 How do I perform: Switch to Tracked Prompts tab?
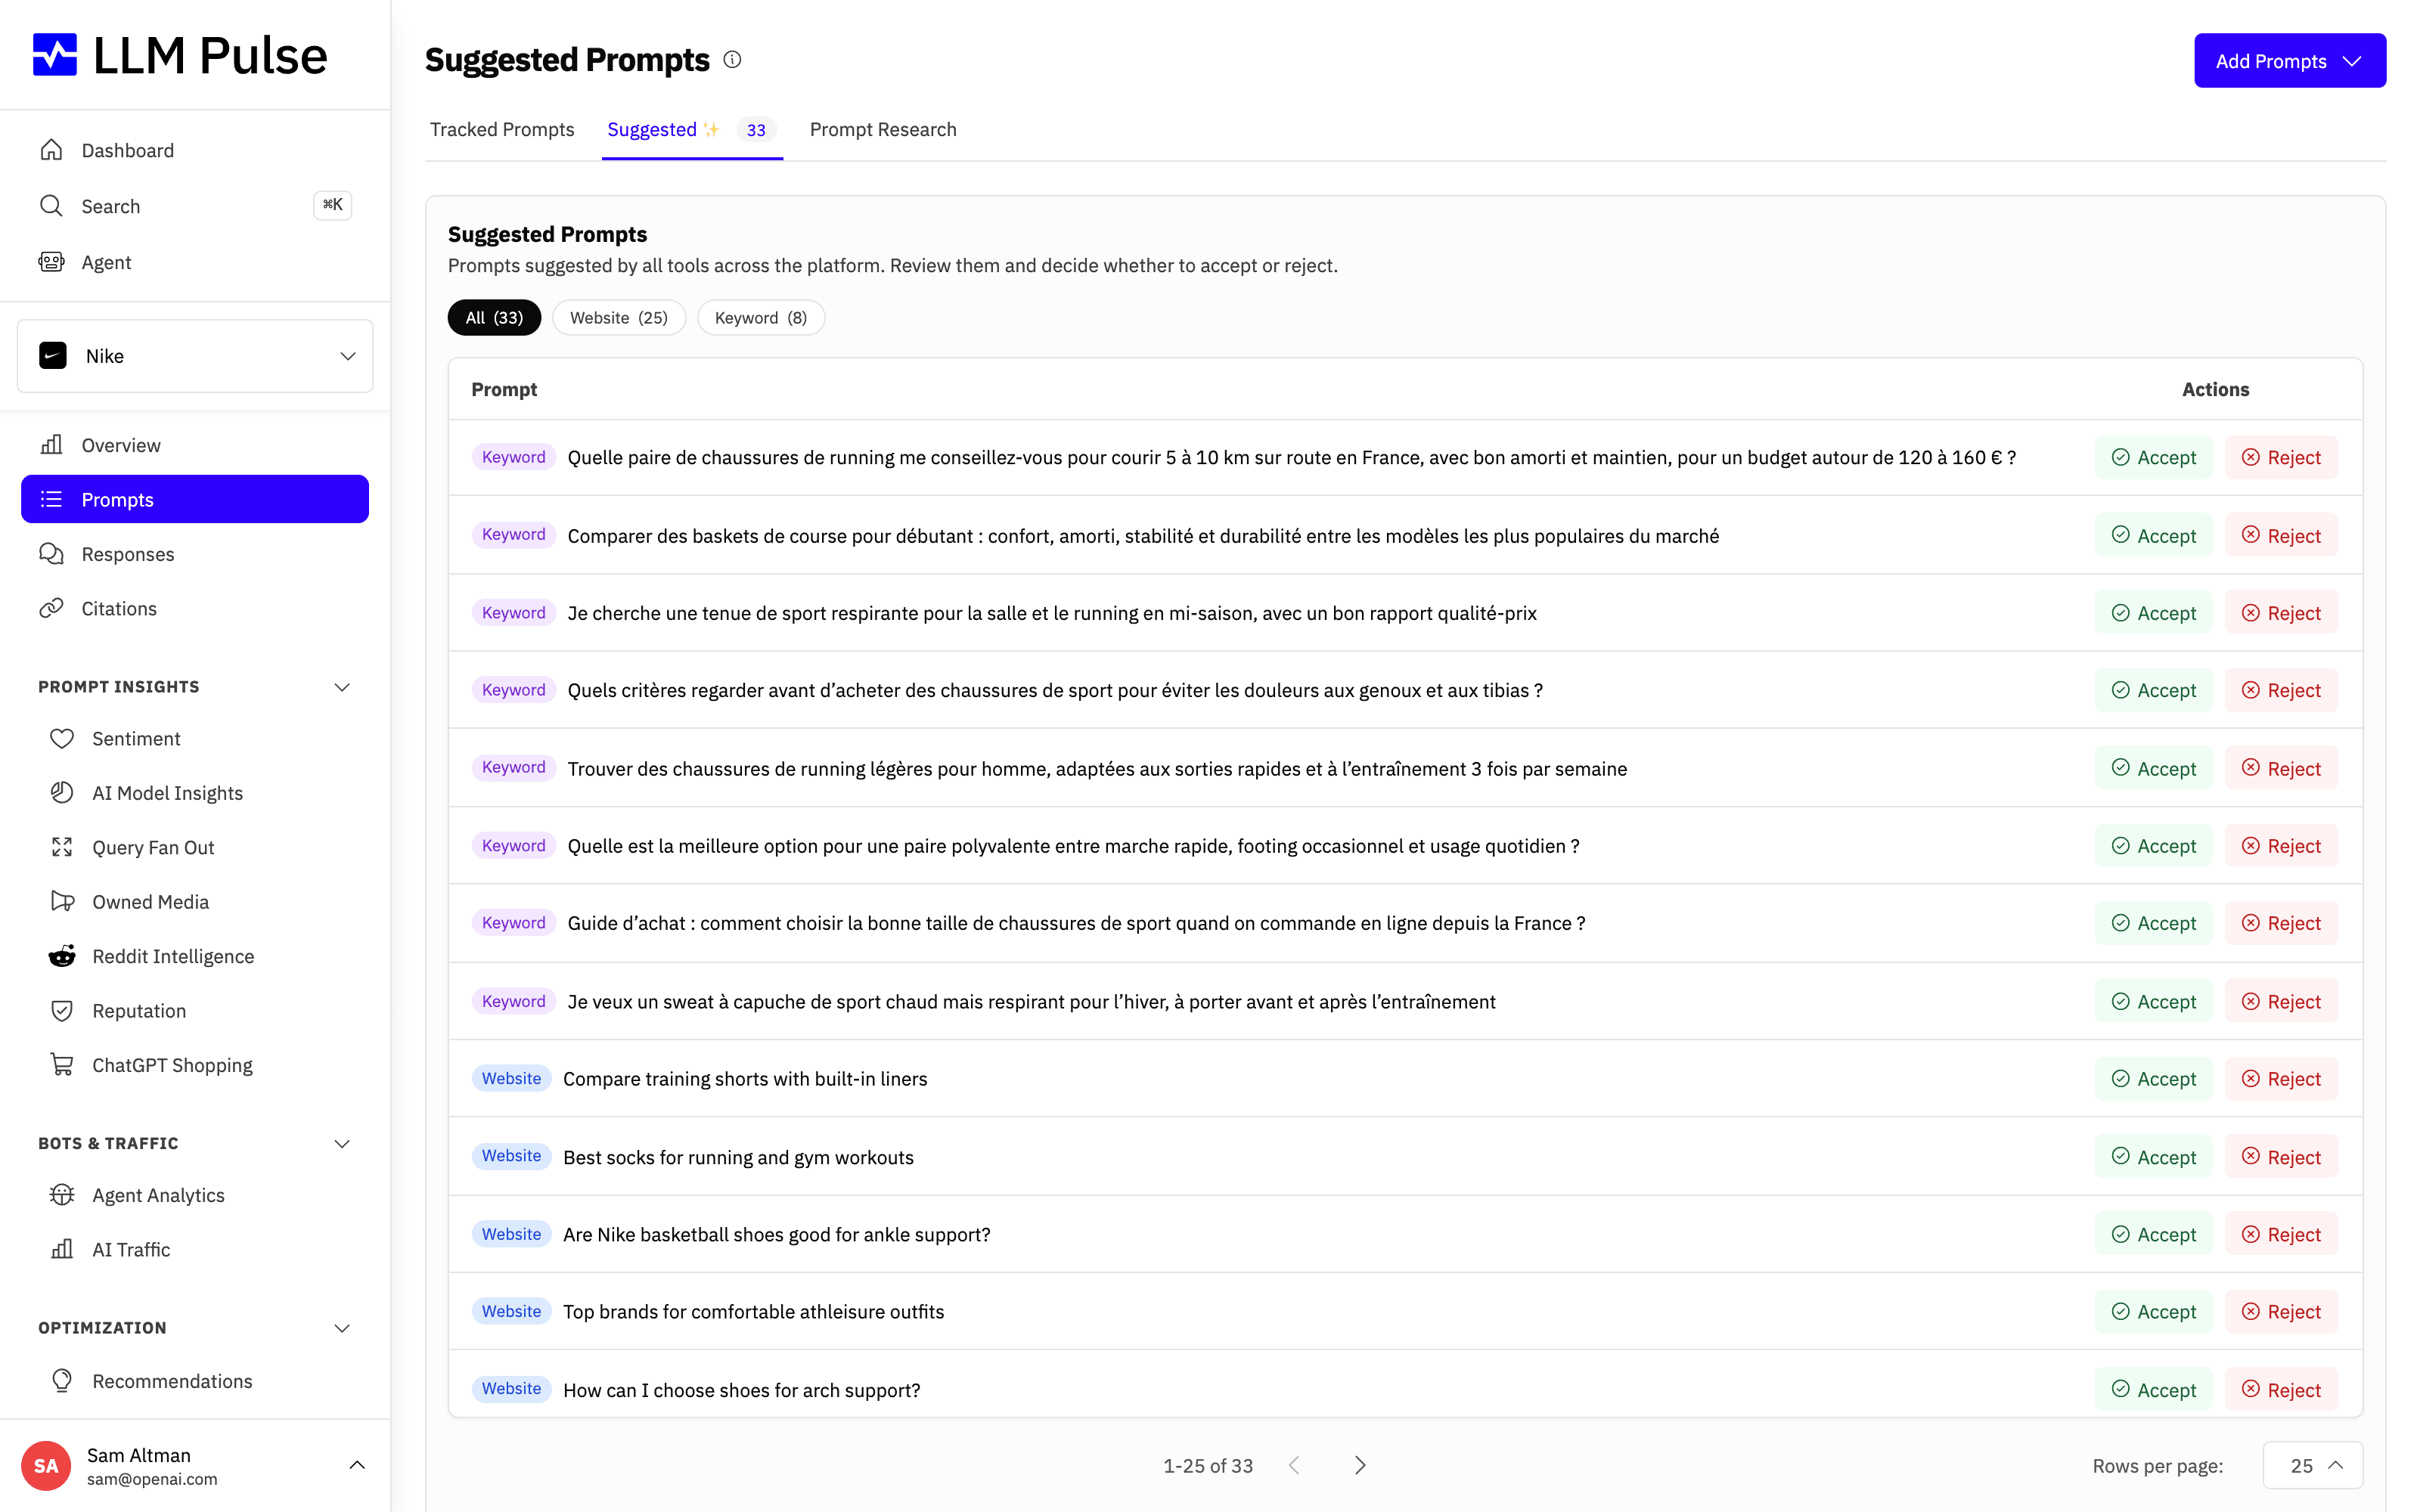point(502,129)
